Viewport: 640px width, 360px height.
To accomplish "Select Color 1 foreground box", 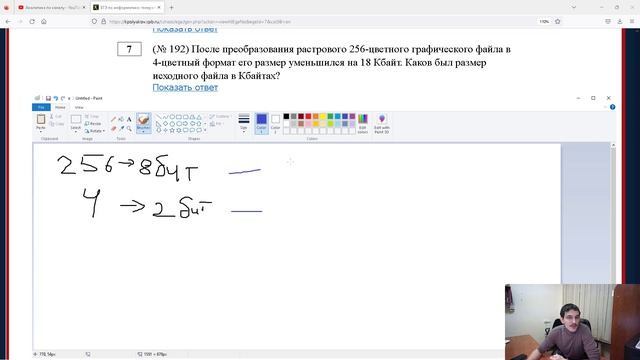I will [x=262, y=124].
